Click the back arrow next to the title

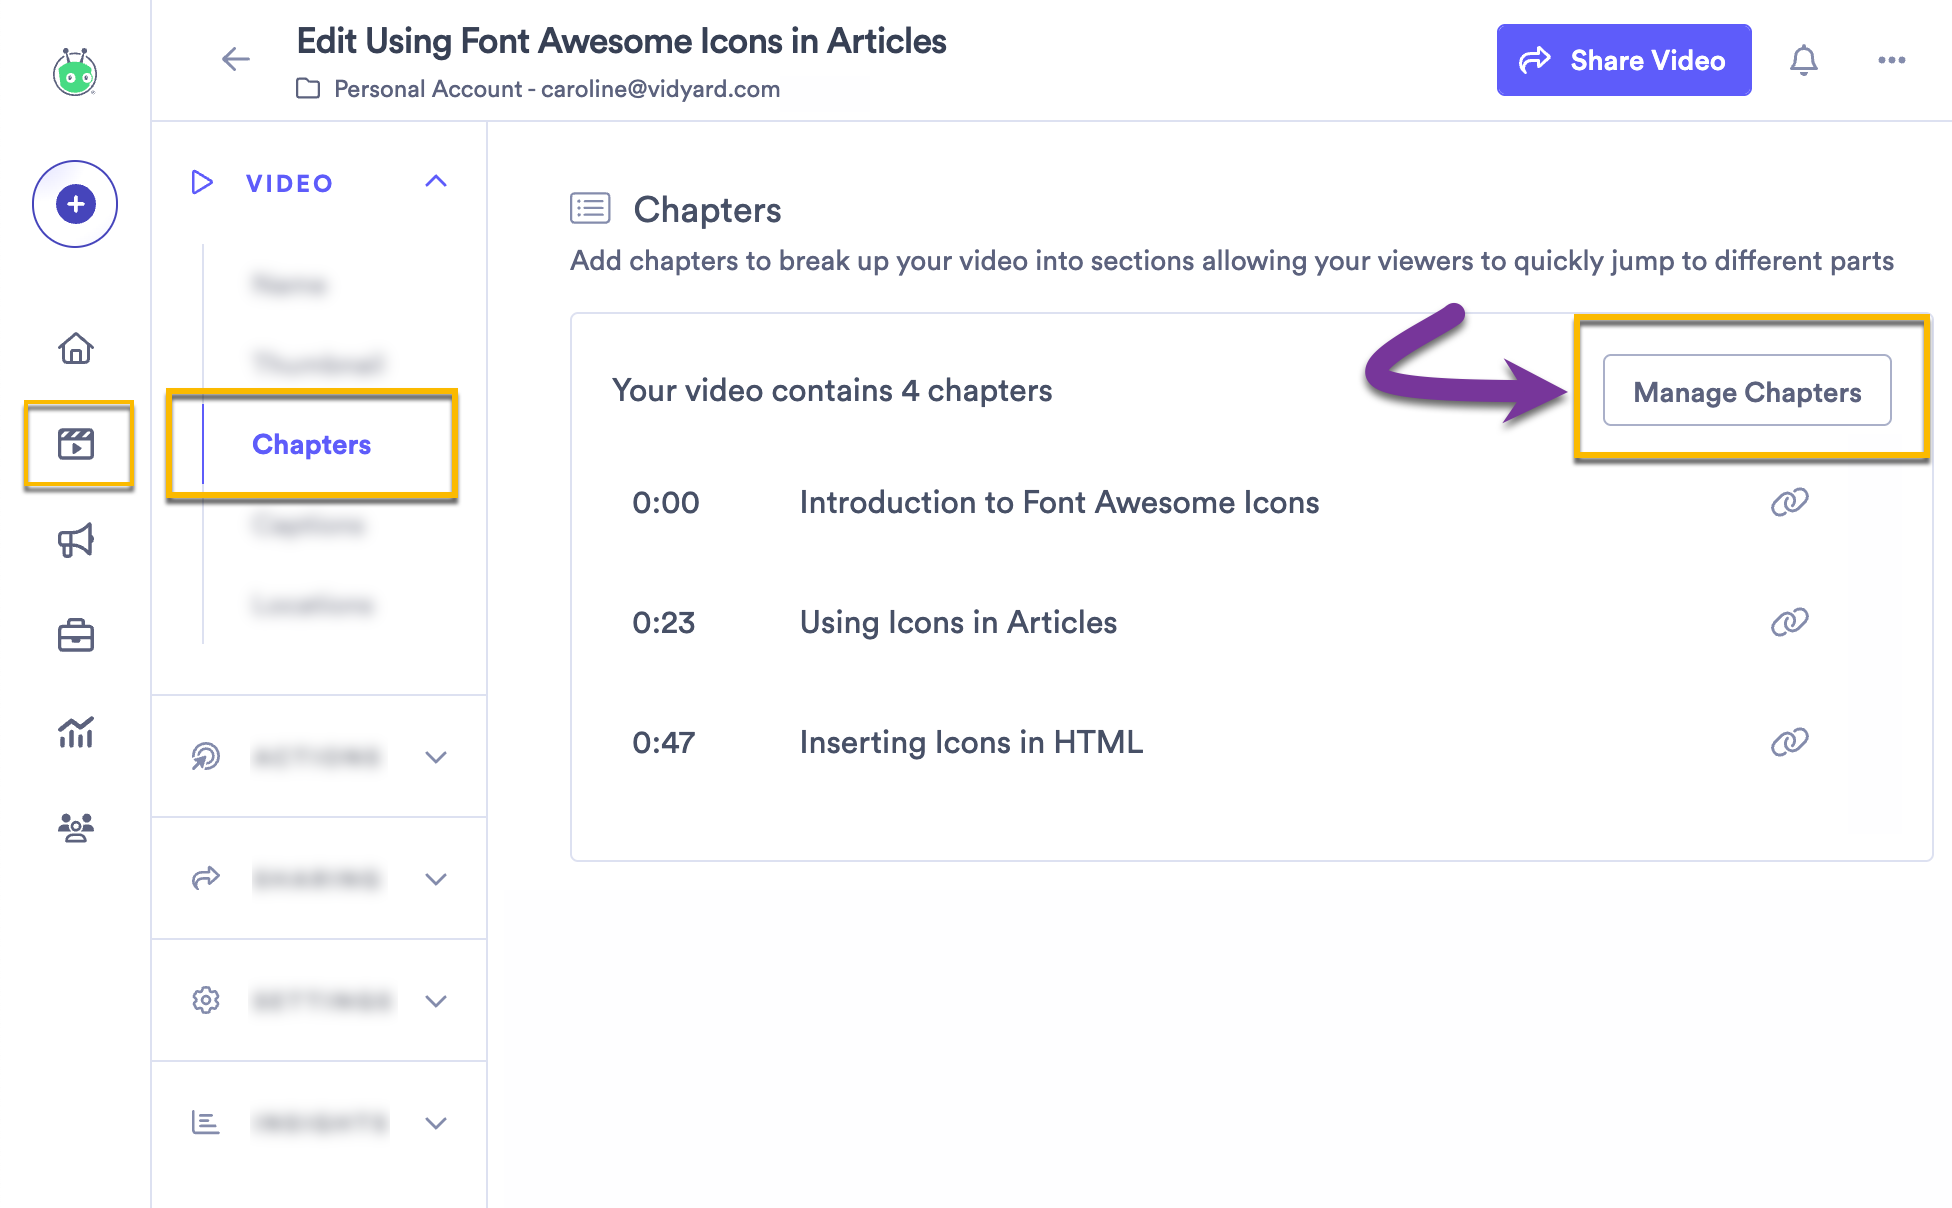click(236, 59)
